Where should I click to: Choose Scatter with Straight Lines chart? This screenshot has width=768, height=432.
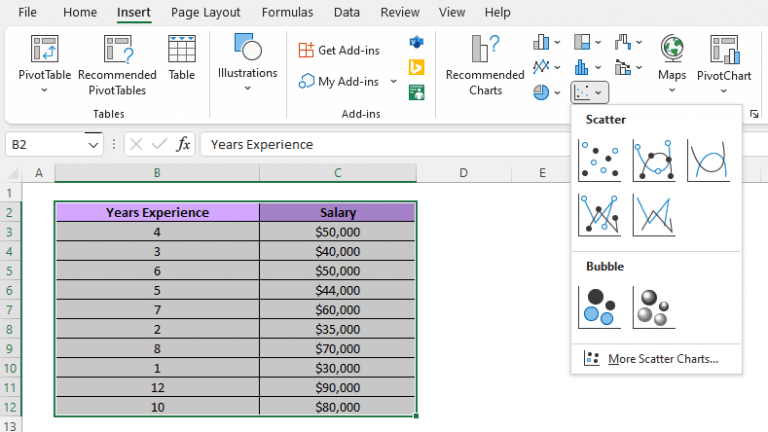[654, 215]
